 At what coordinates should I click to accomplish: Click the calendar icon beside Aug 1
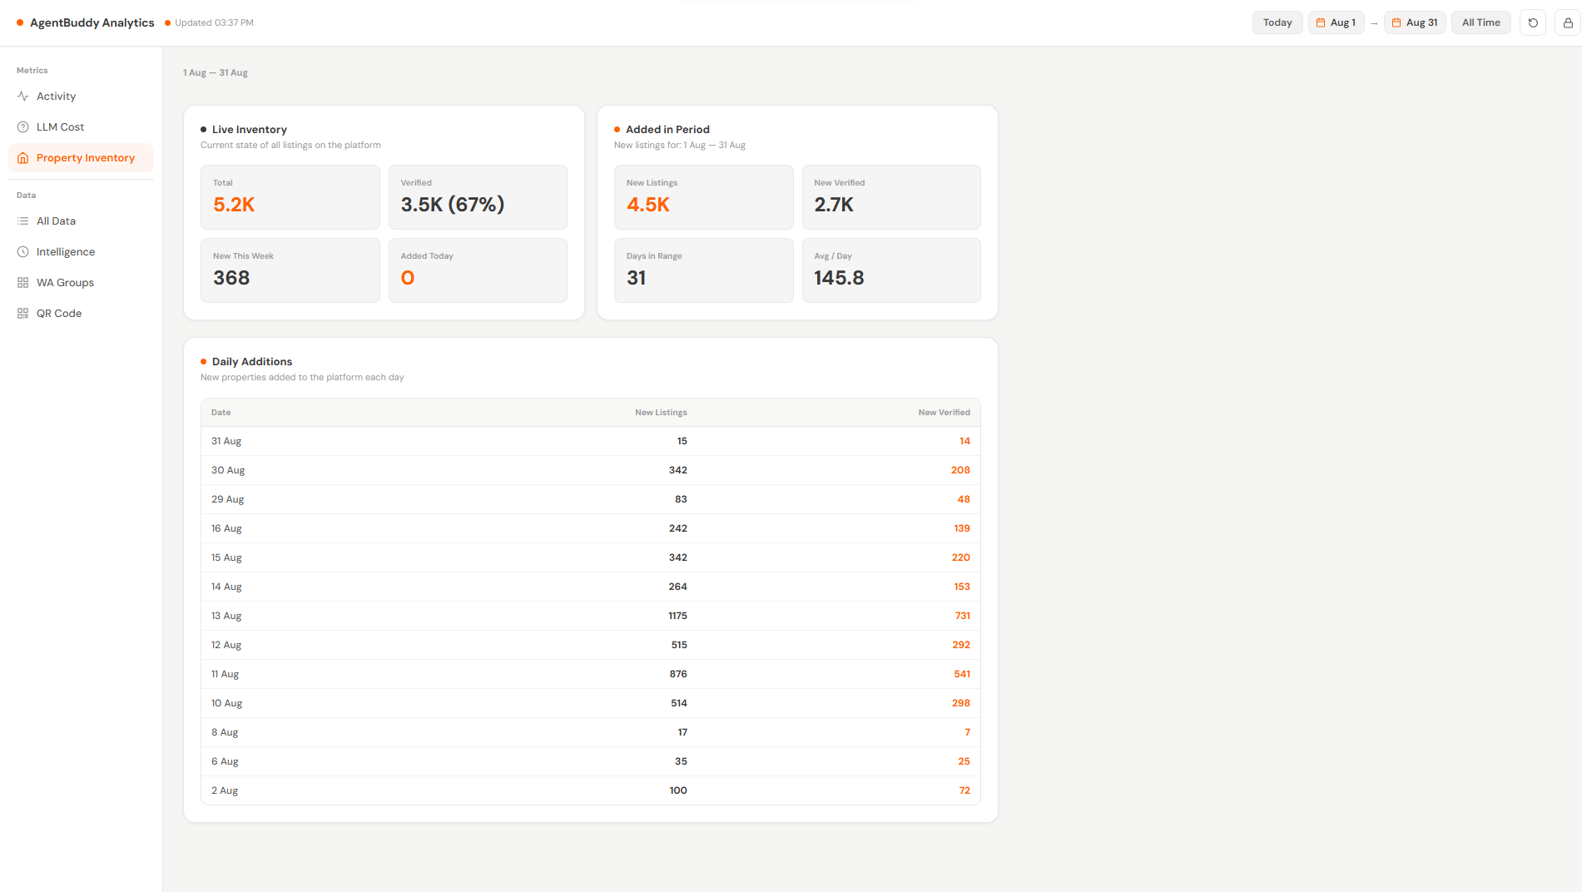tap(1321, 23)
